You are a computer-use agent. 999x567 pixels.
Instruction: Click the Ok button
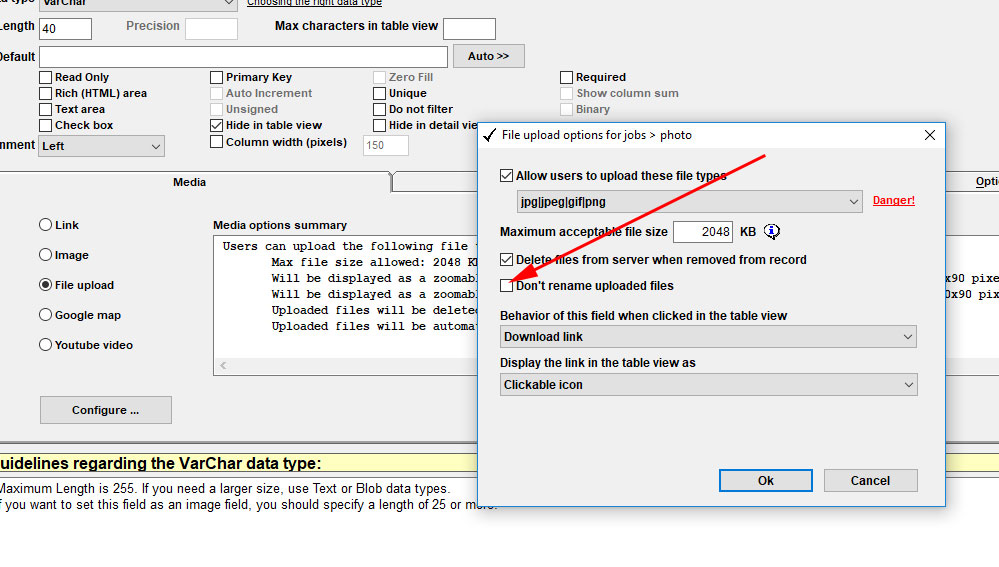point(766,481)
